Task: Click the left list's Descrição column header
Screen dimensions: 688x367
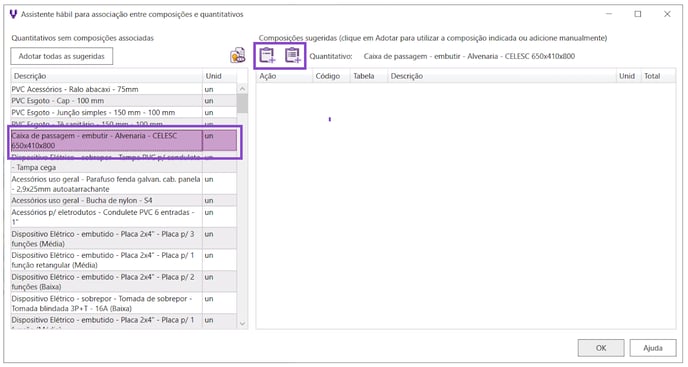Action: (x=107, y=76)
